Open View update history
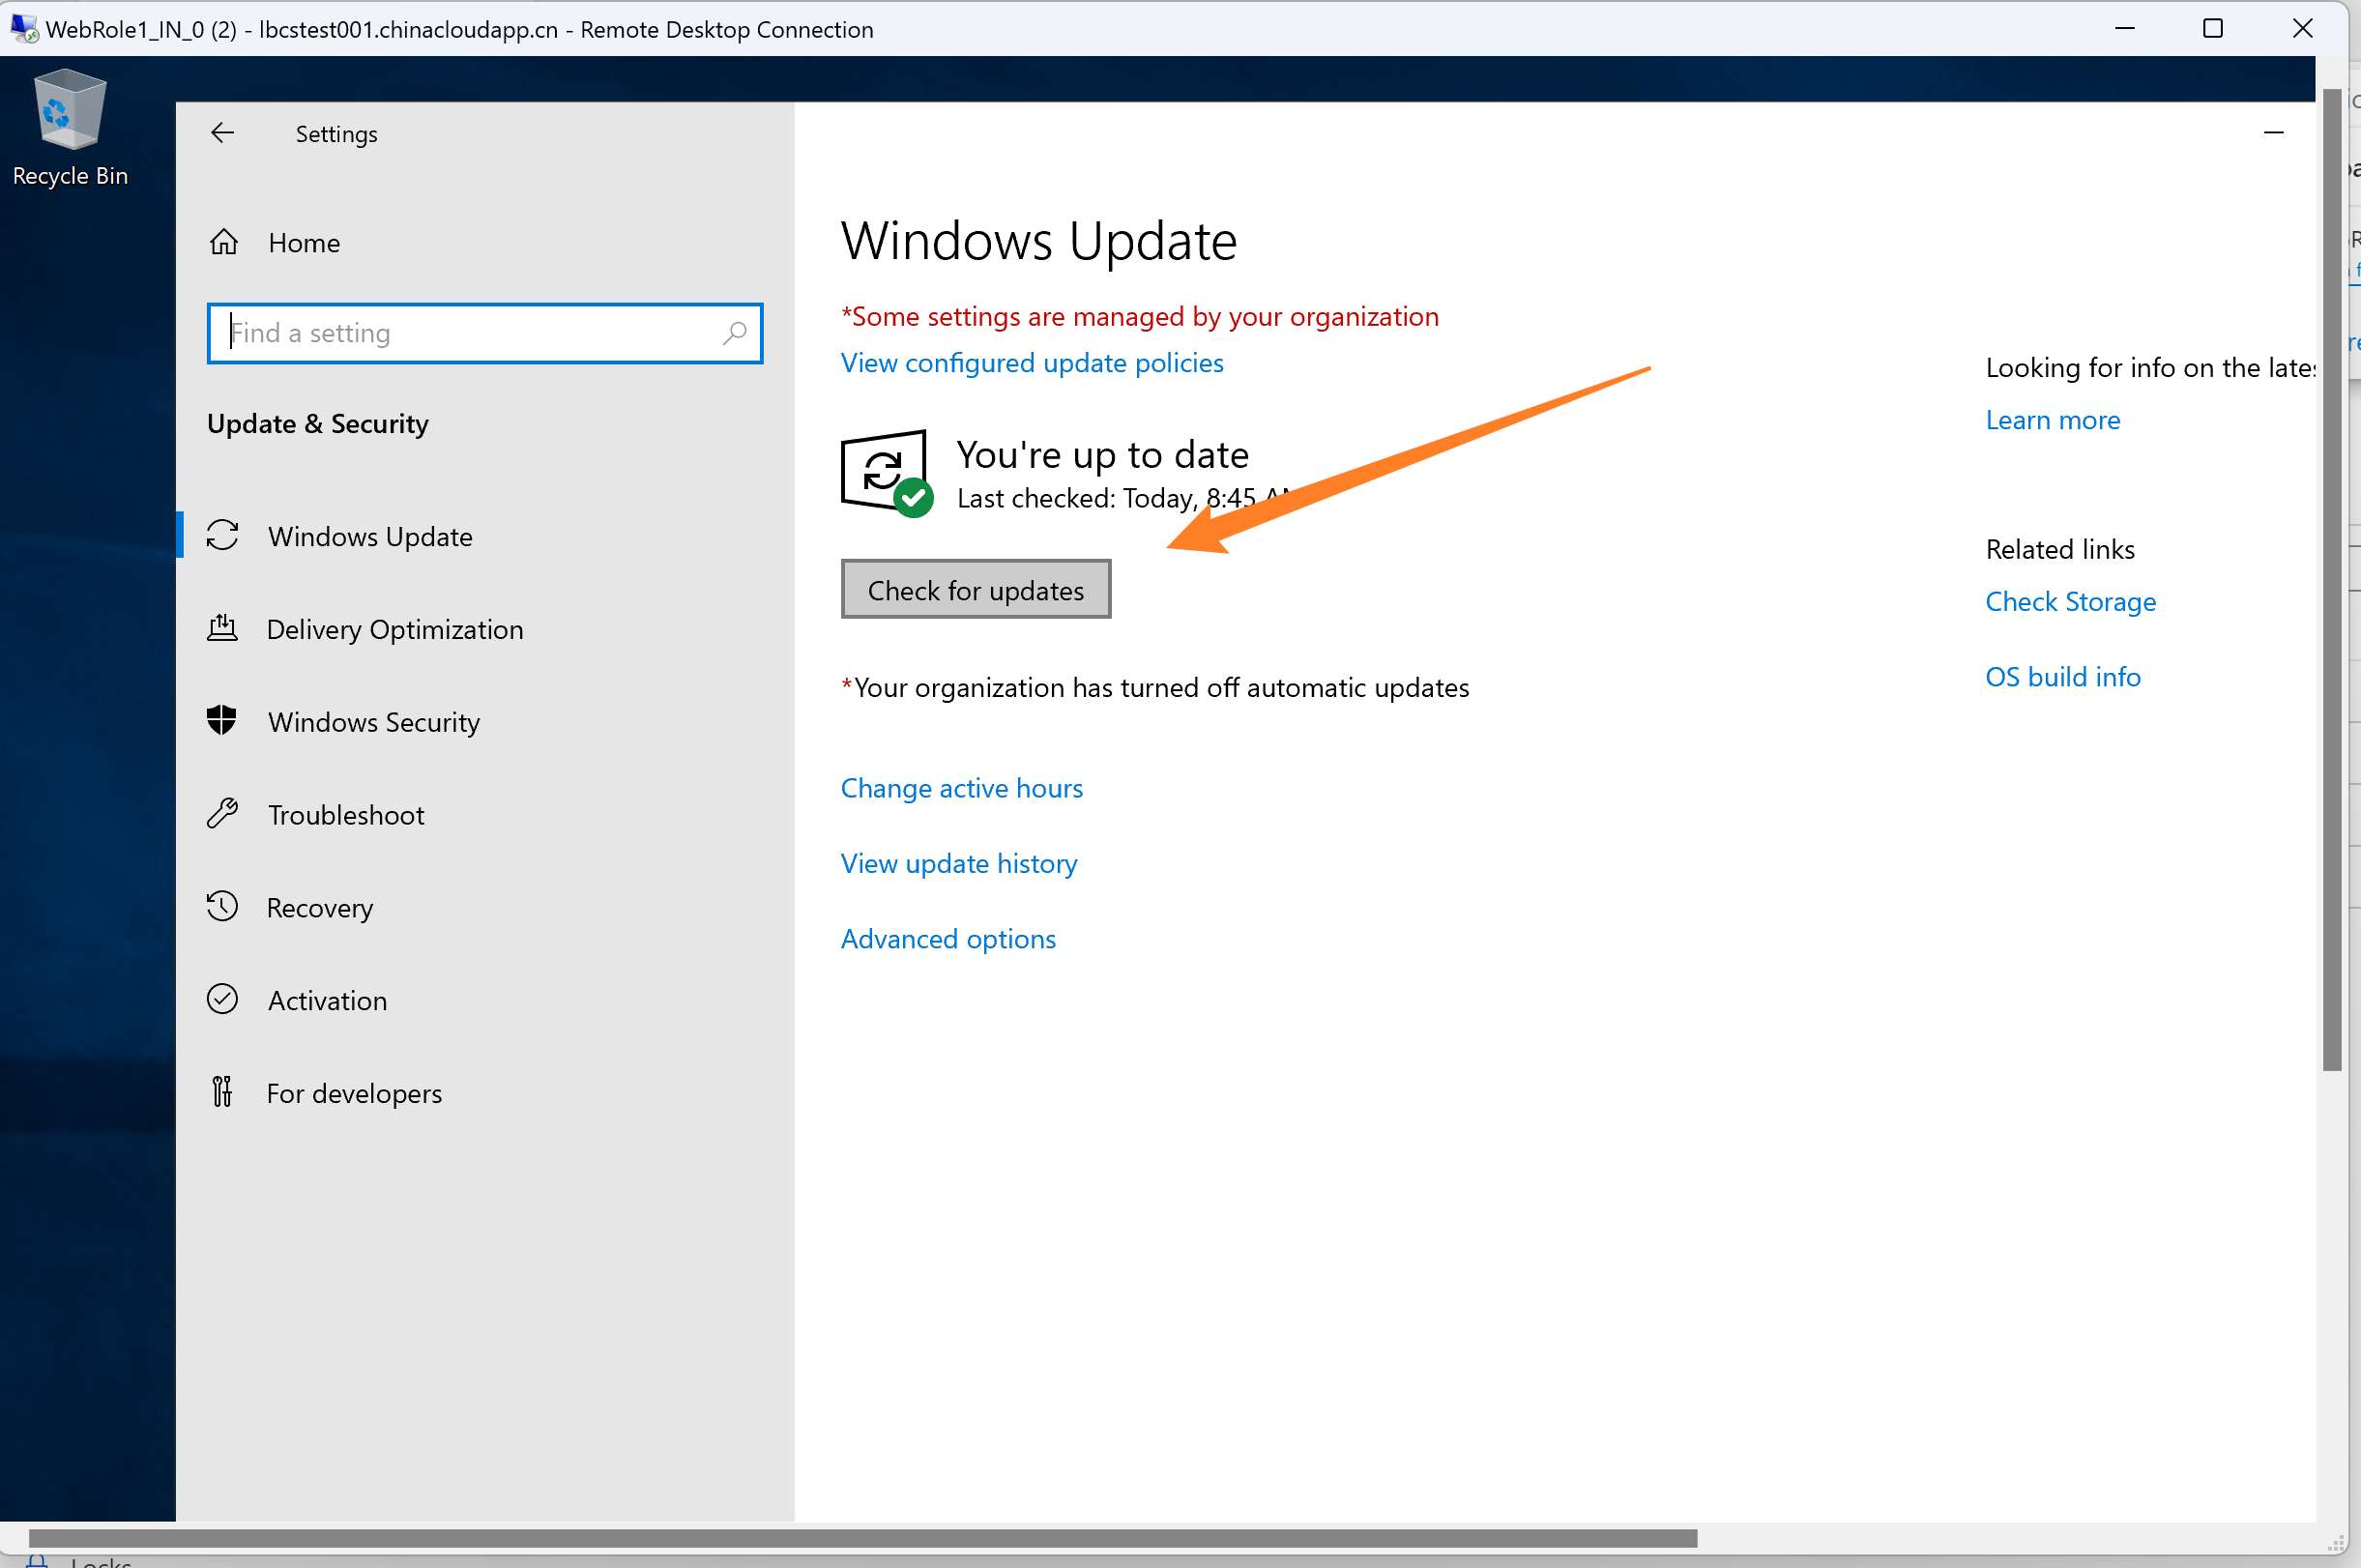The height and width of the screenshot is (1568, 2361). [958, 863]
